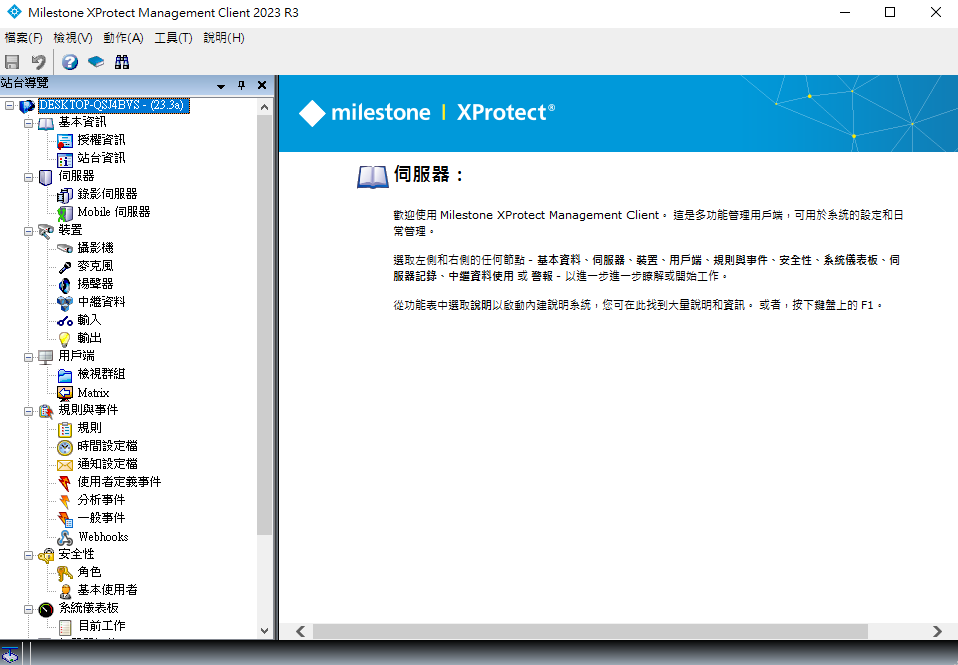Select the DESKTOP-QSJ4BVS server label

coord(114,105)
